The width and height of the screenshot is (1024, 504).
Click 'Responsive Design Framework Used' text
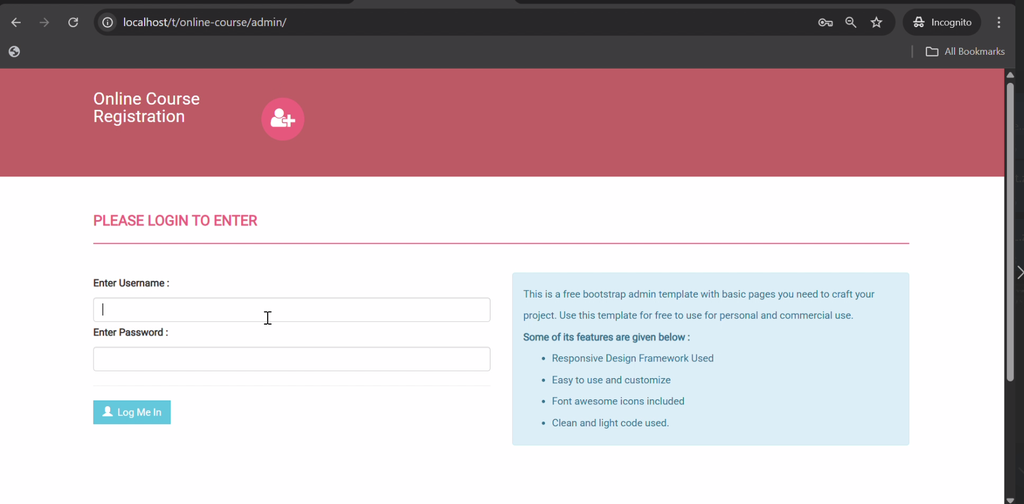(x=633, y=358)
